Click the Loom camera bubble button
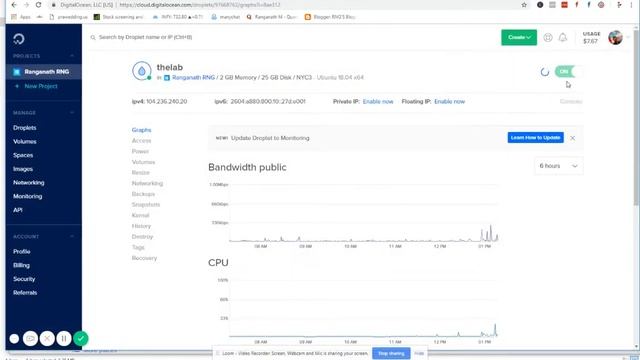Screen dimensions: 640x360 (30, 338)
